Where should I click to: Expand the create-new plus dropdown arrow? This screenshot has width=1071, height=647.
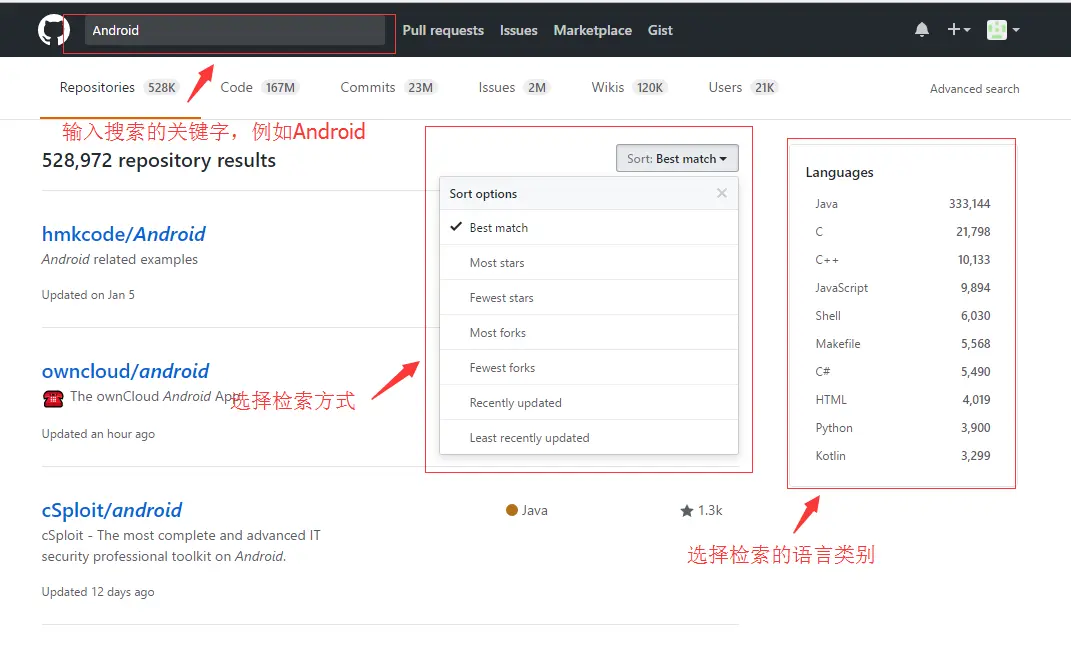click(x=965, y=29)
